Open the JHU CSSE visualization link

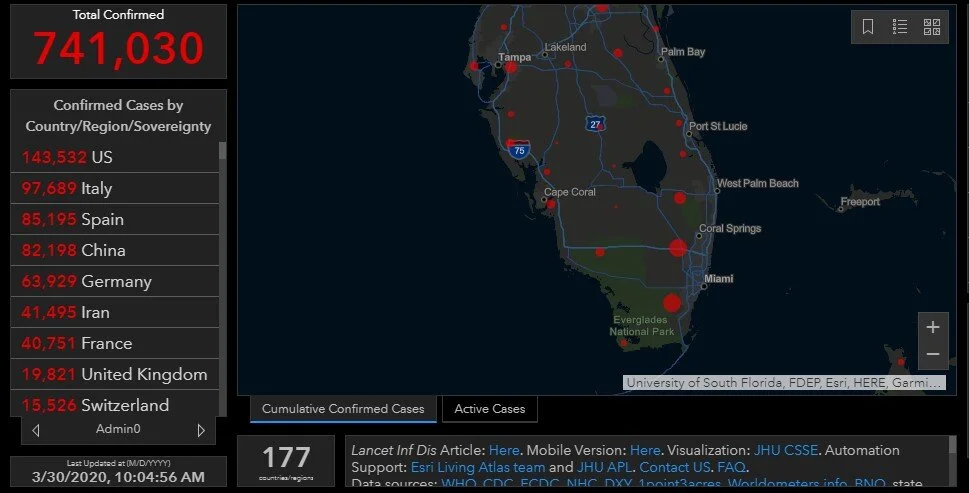(x=785, y=450)
